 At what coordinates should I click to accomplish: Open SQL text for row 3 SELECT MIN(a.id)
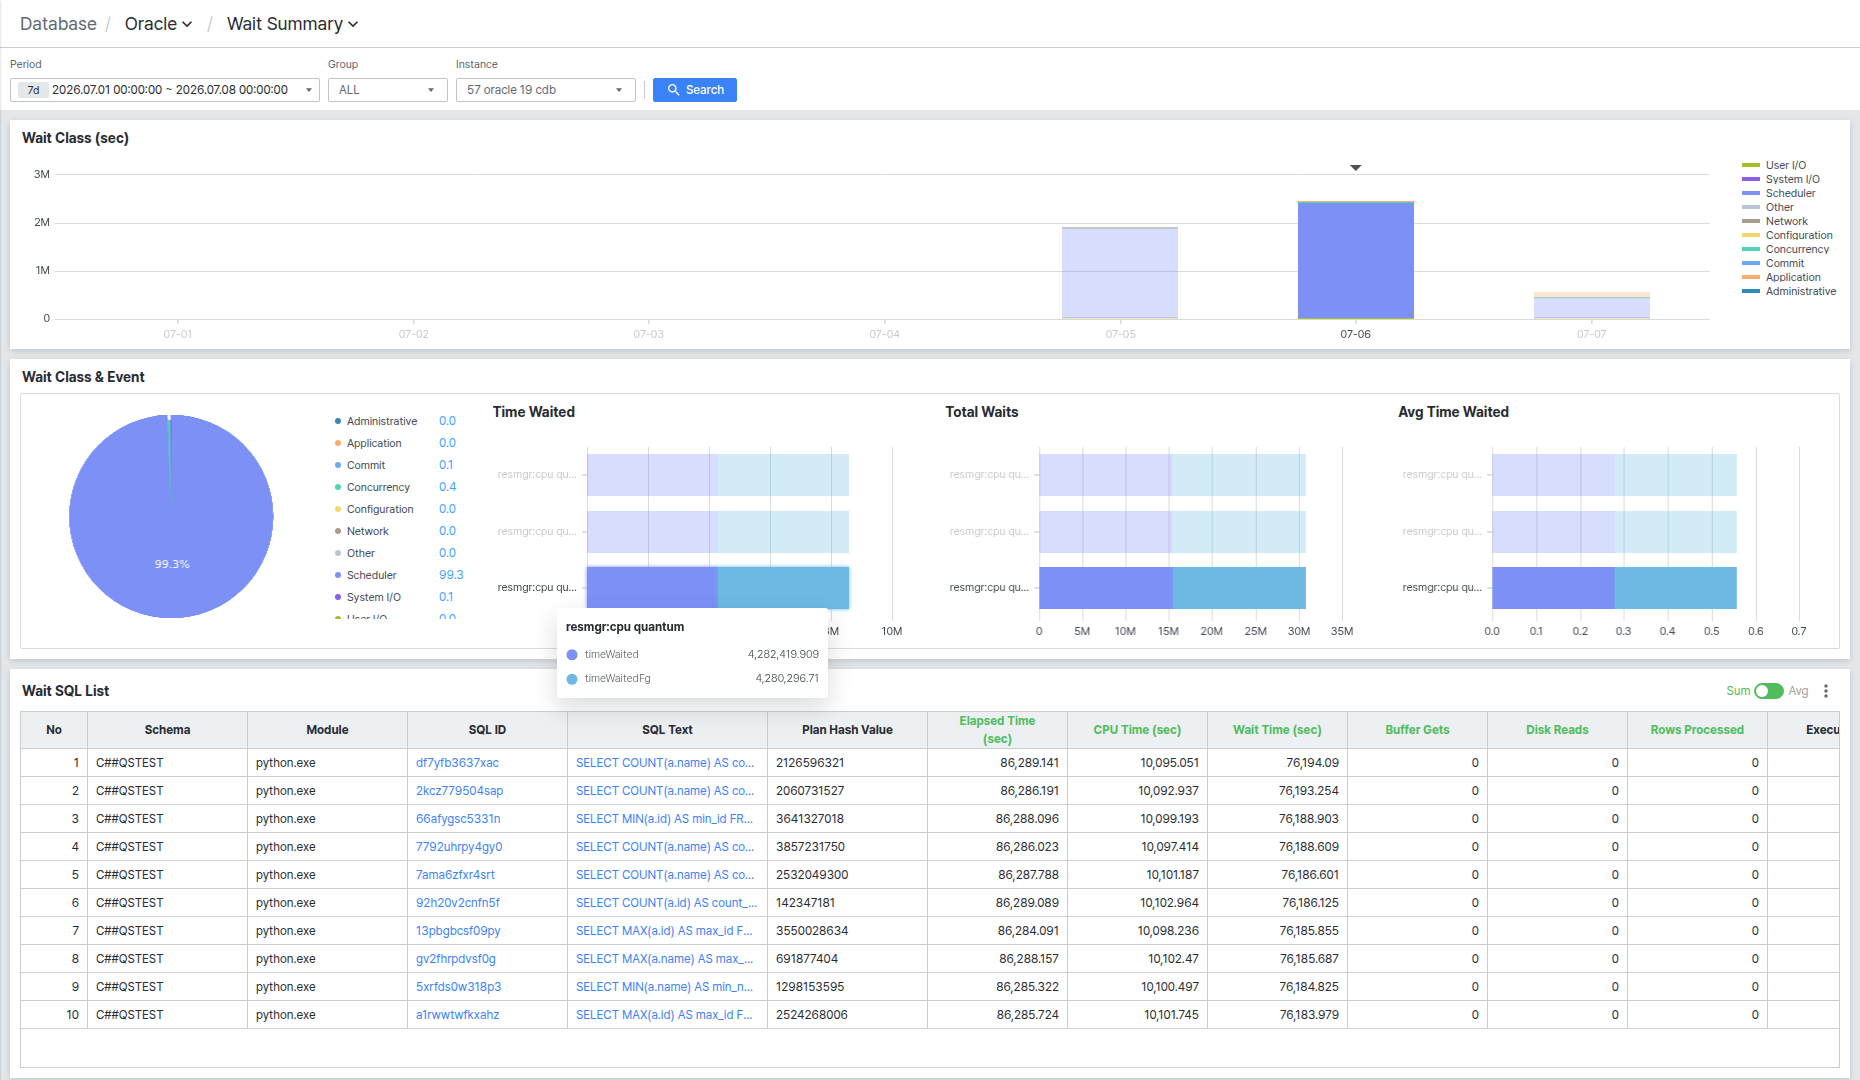(x=664, y=819)
